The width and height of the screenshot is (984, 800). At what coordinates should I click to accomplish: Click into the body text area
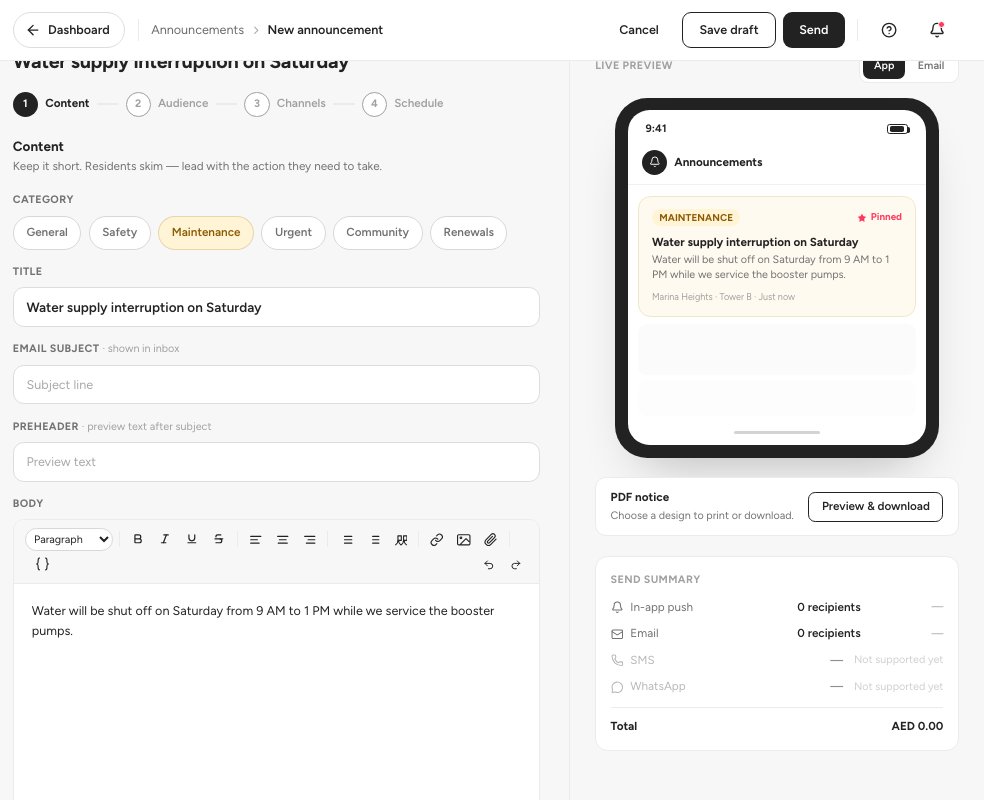pos(276,690)
